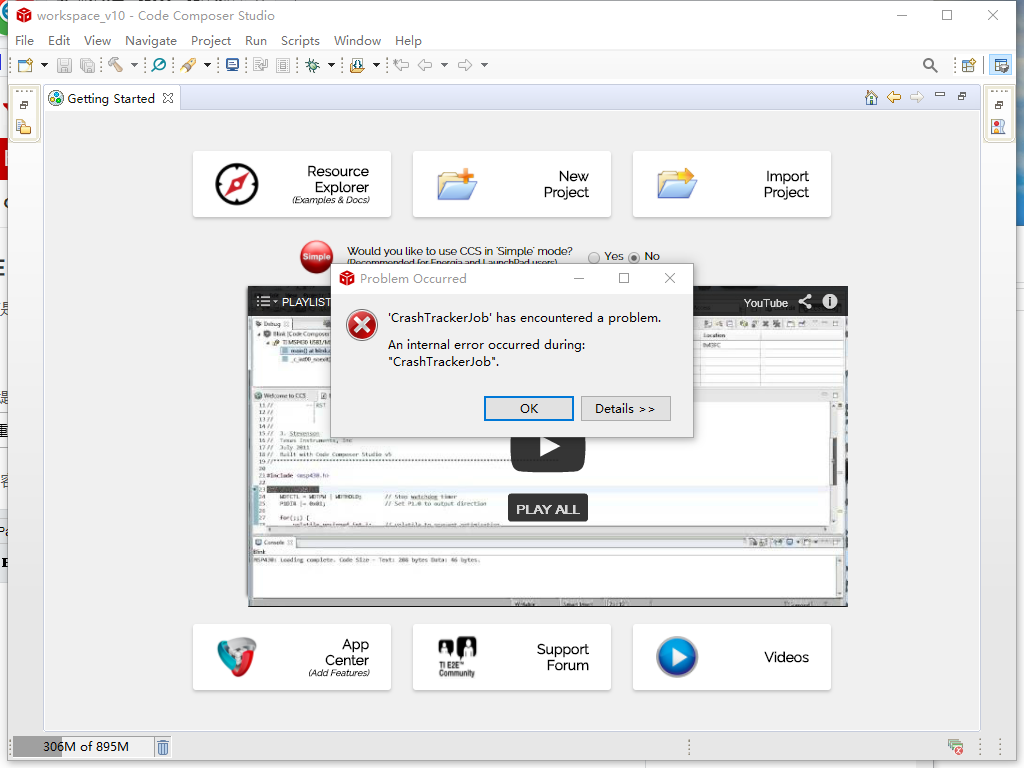Expand Details in Problem Occurred dialog

626,409
